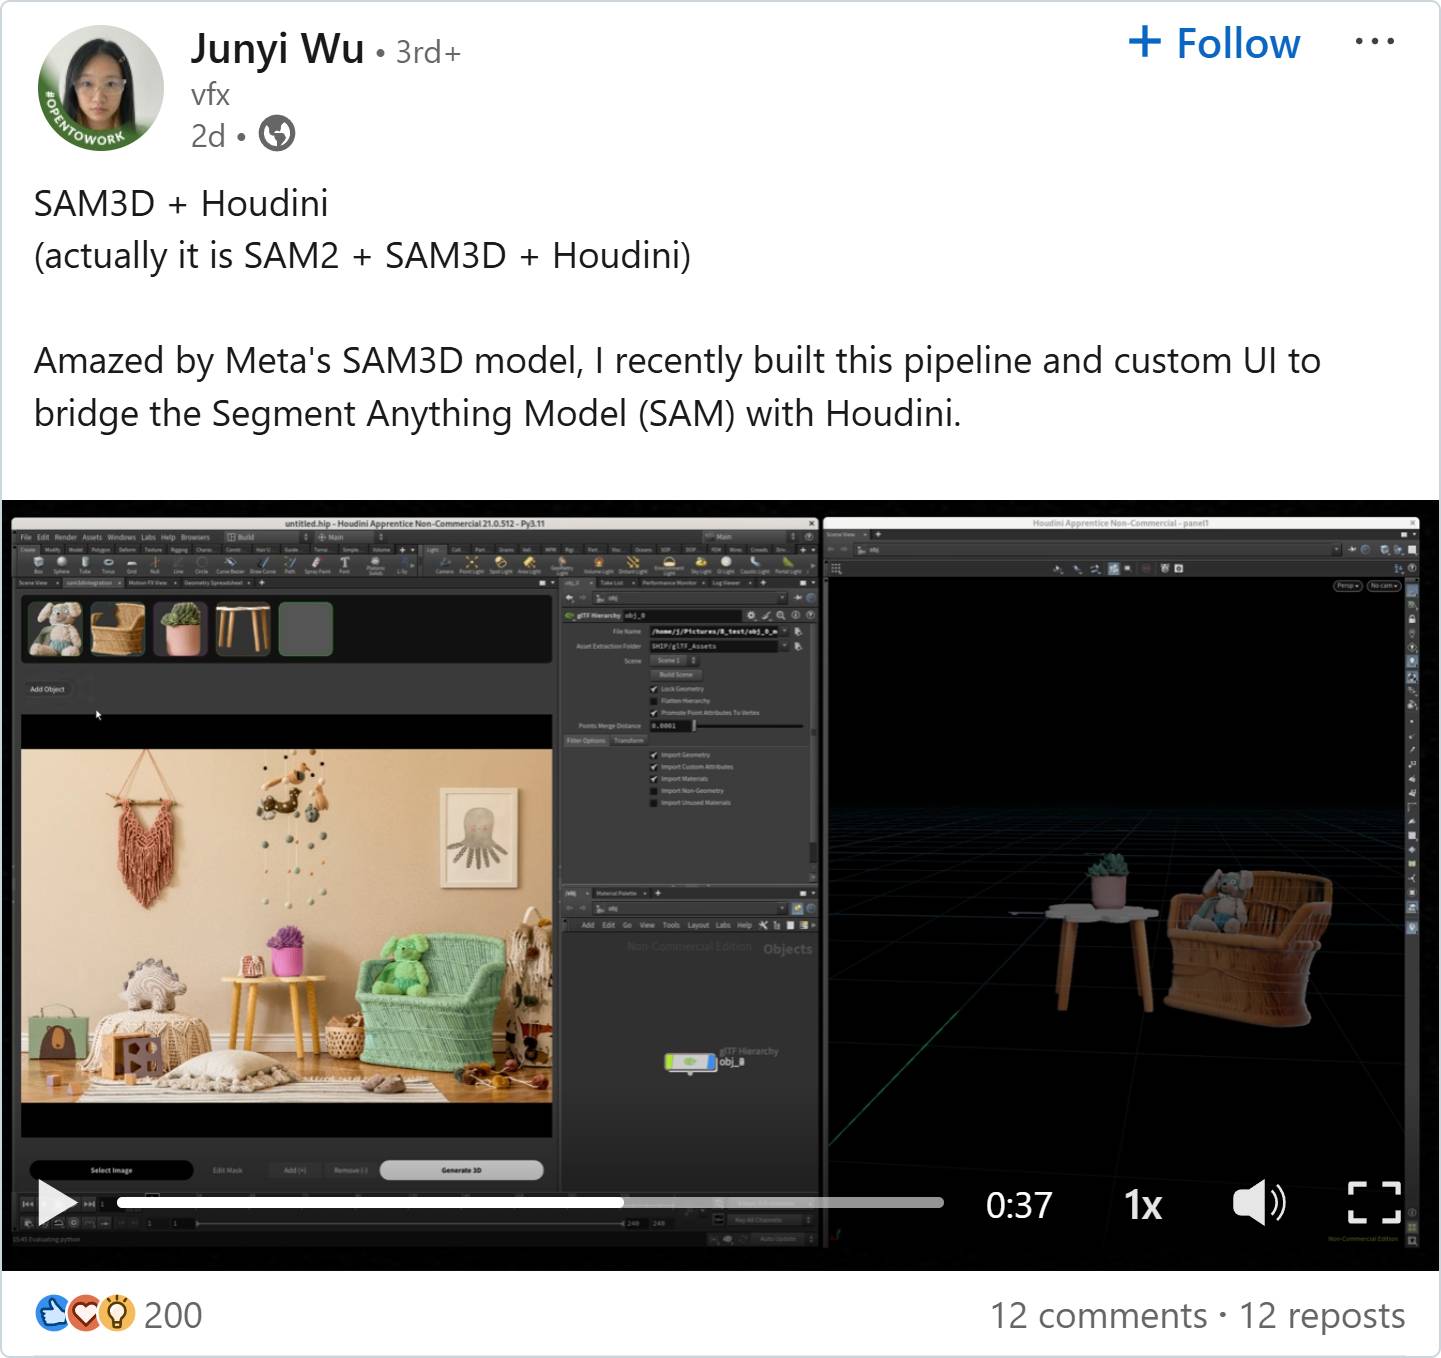Open the Assets menu

(x=92, y=537)
